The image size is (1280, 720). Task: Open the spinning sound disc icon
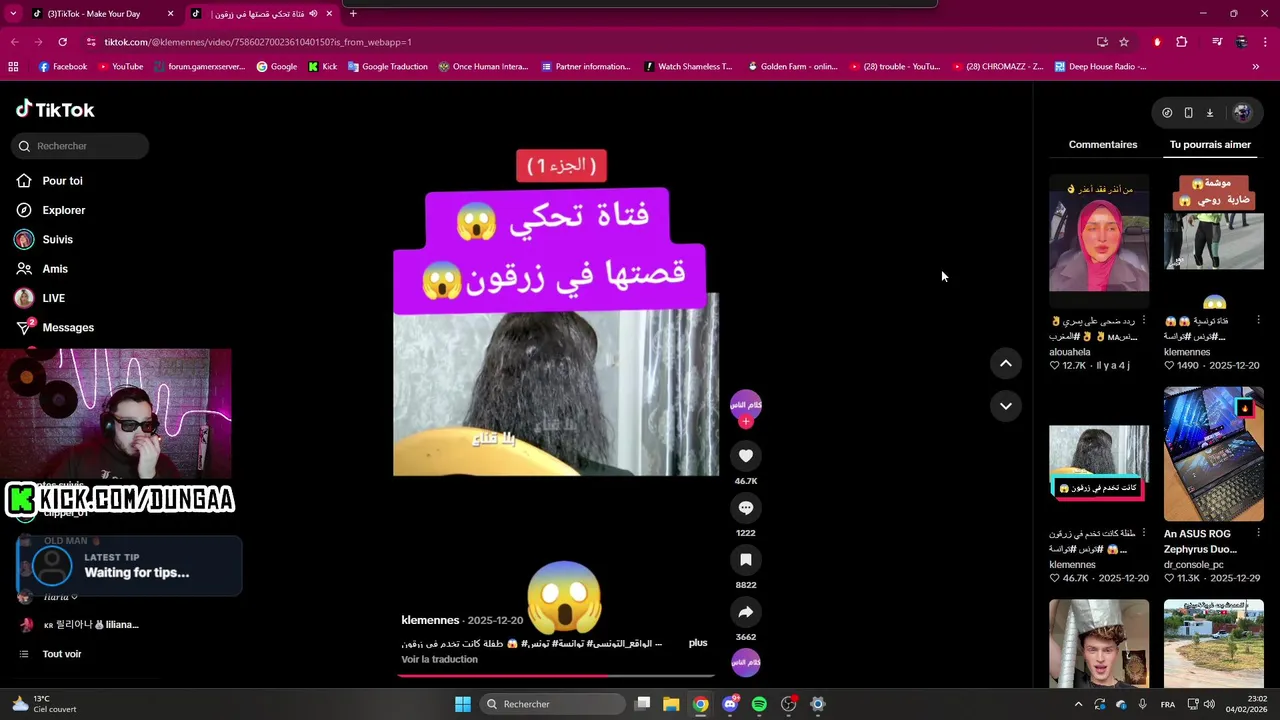tap(745, 662)
